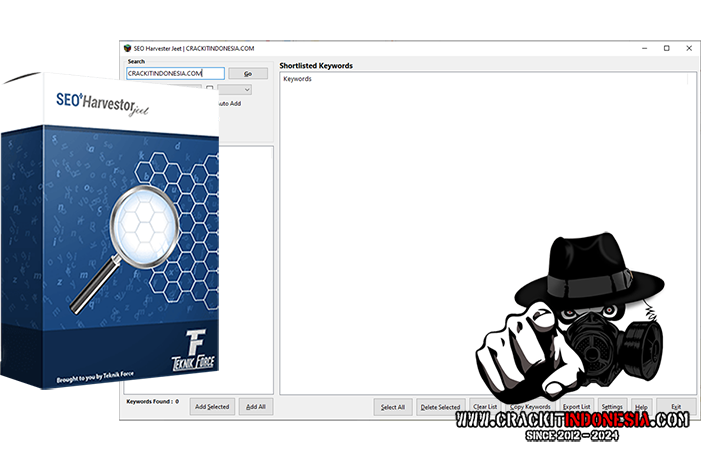Click the Keywords column header
Viewport: 701px width, 457px height.
click(x=298, y=79)
